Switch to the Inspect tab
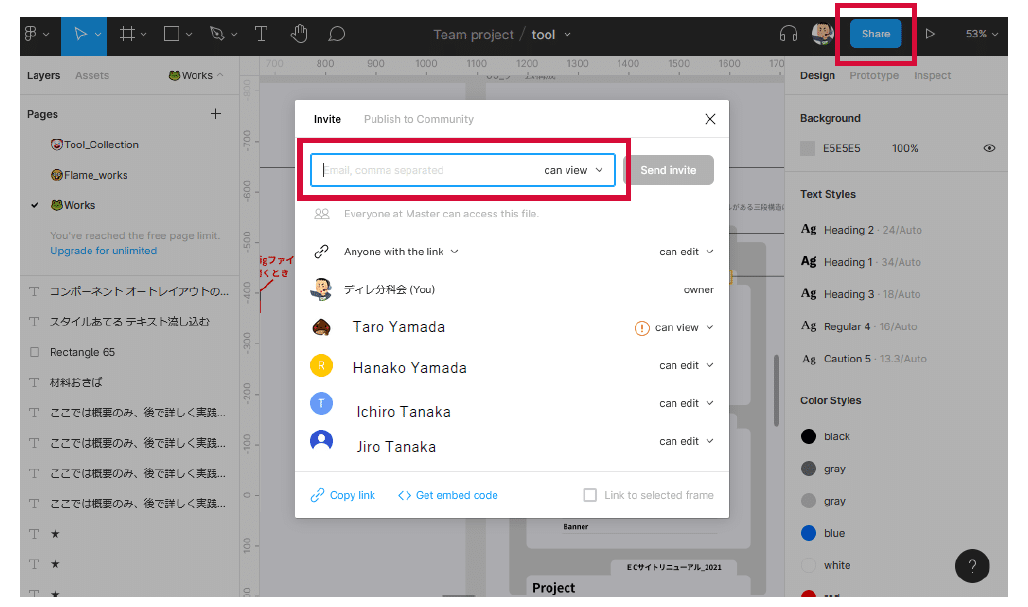 pos(932,75)
